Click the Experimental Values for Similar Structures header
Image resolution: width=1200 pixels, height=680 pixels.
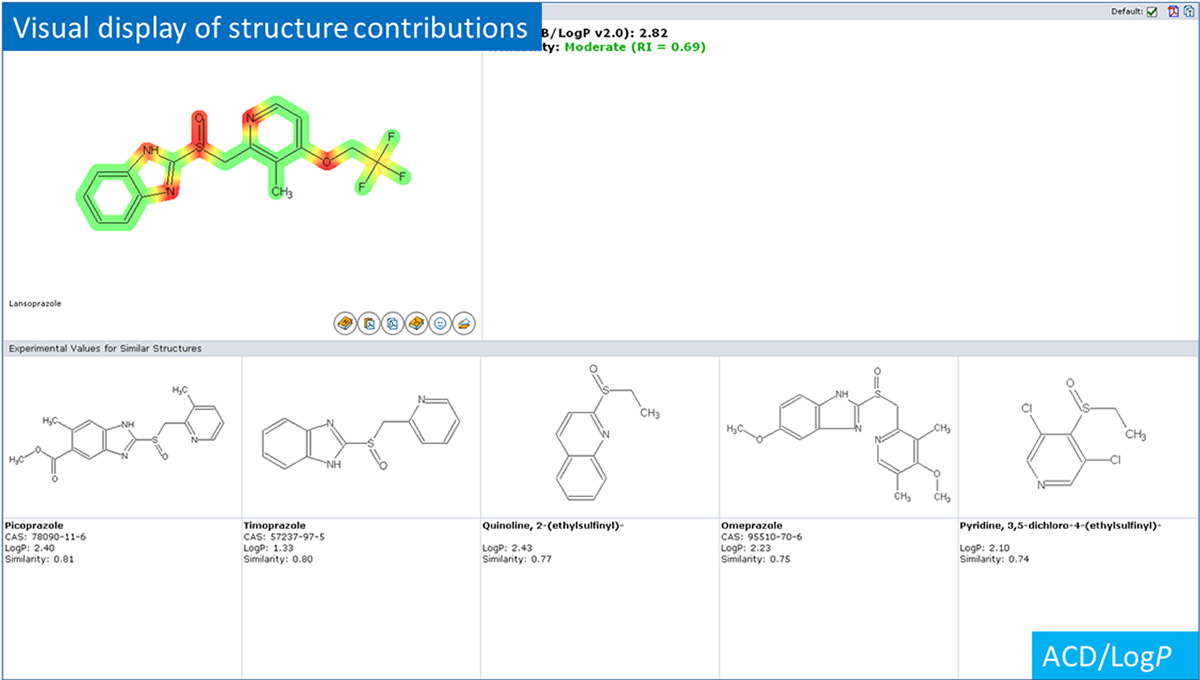click(105, 348)
